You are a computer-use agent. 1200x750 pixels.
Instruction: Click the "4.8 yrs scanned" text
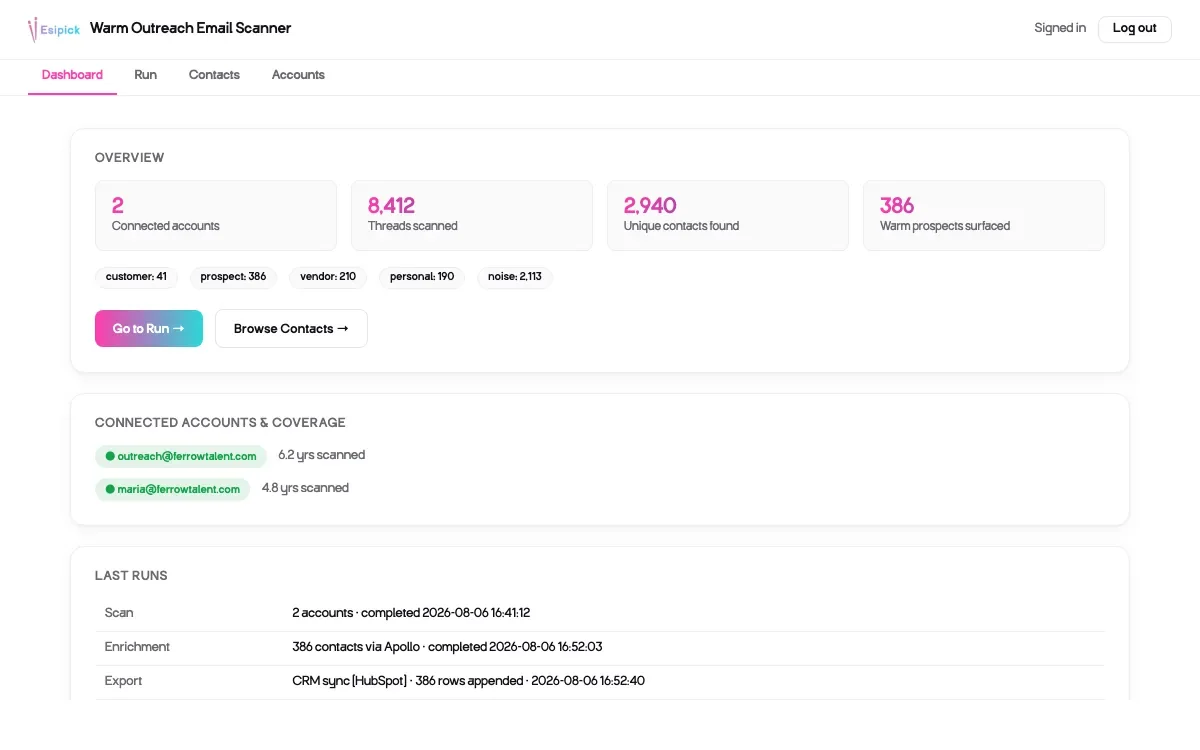pyautogui.click(x=305, y=488)
